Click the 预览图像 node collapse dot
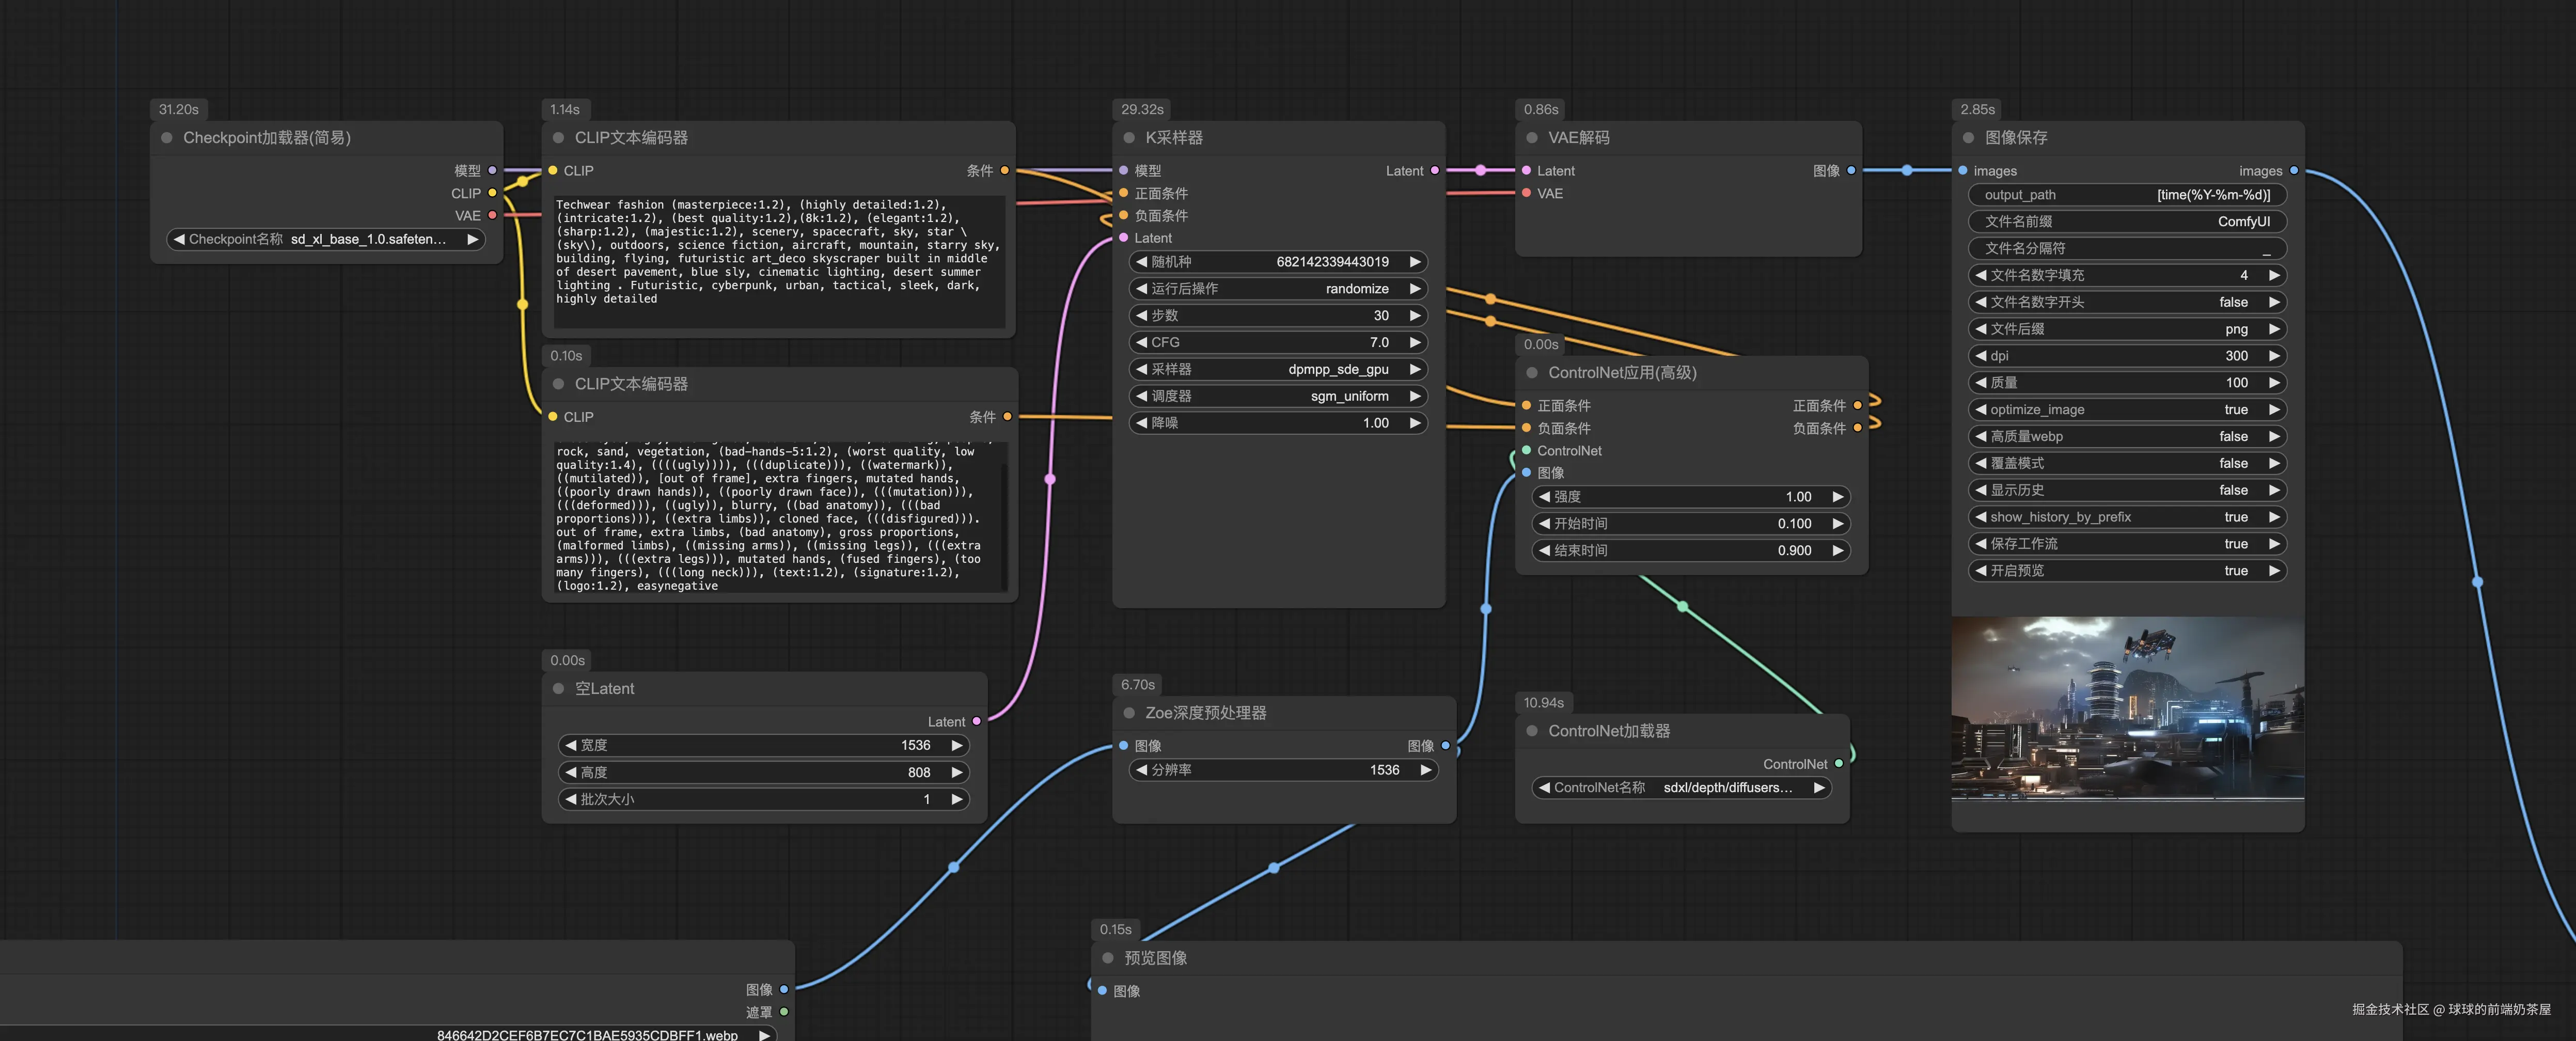The width and height of the screenshot is (2576, 1041). [1108, 958]
